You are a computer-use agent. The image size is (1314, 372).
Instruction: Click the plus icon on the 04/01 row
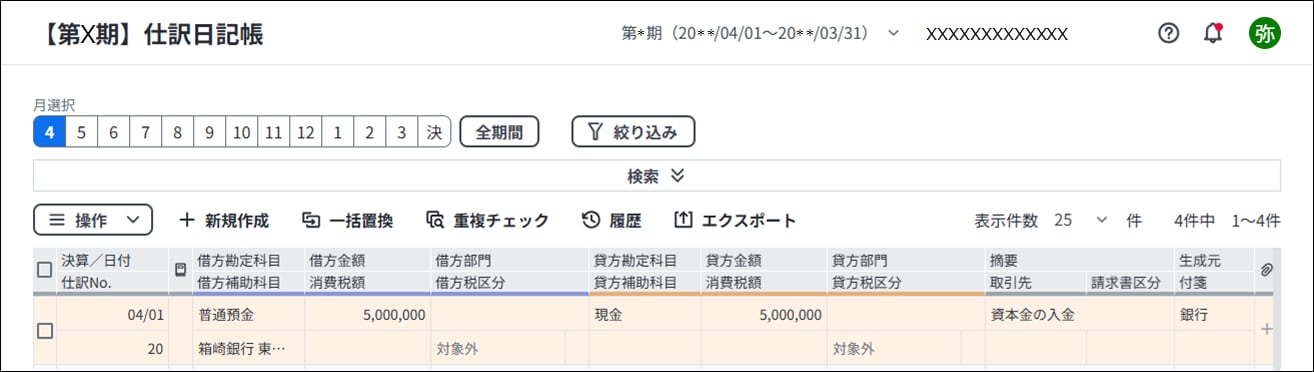click(1266, 329)
